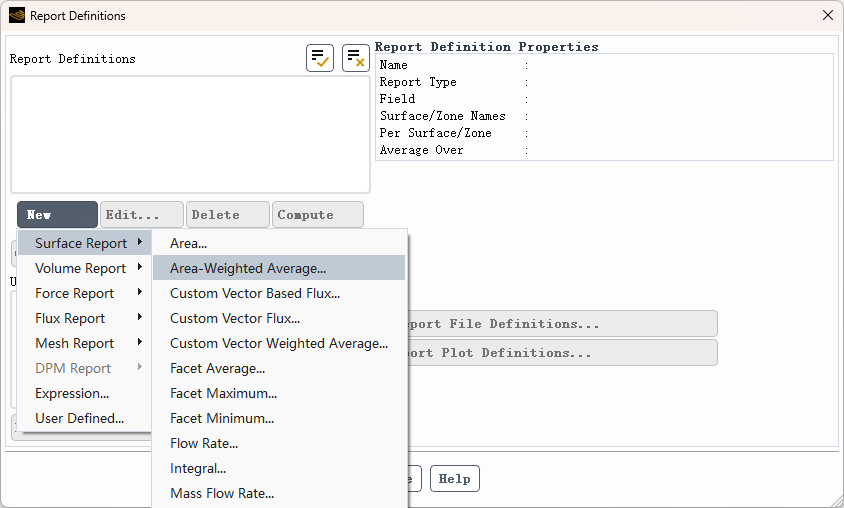Viewport: 844px width, 508px height.
Task: Select Custom Vector Flux... entry
Action: pos(235,318)
